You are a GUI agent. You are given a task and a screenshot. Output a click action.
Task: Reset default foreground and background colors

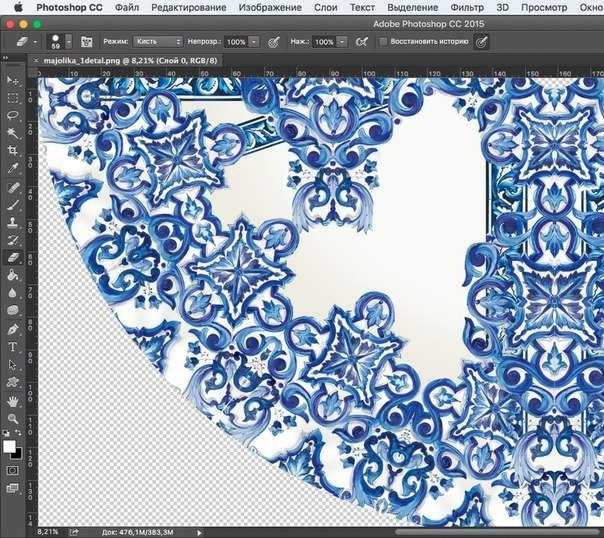(6, 432)
